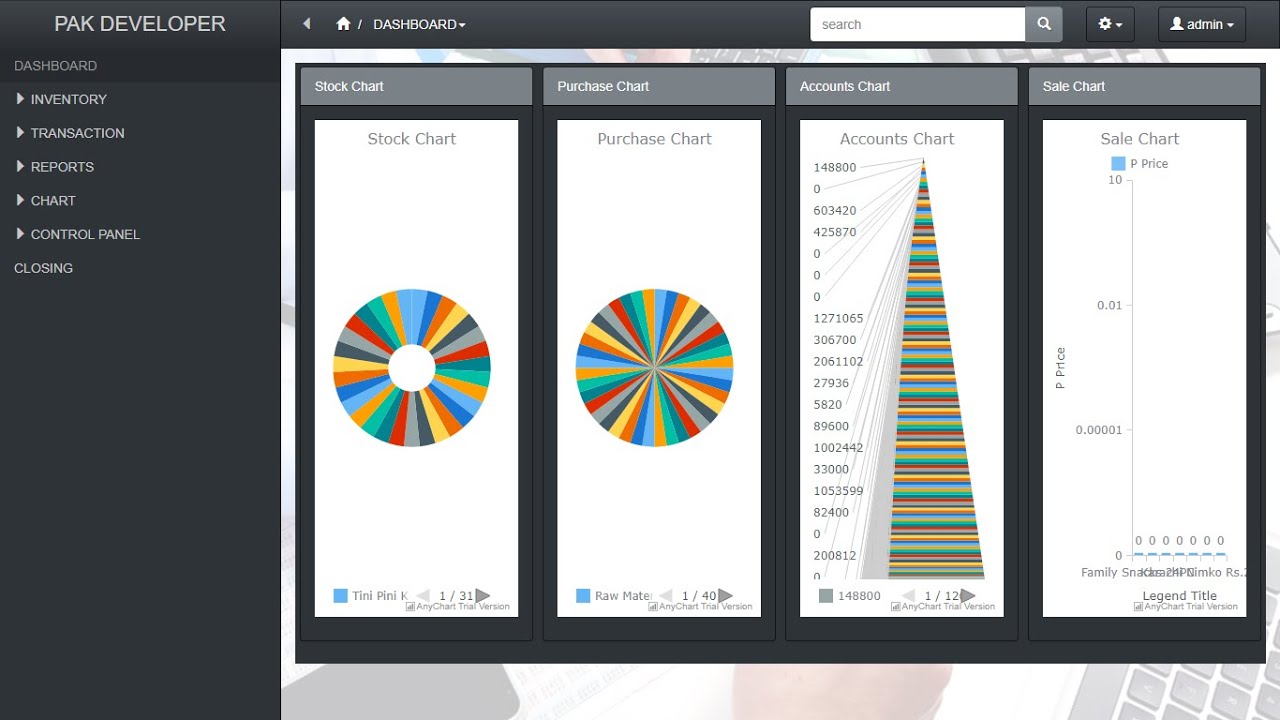Screen dimensions: 1280x720
Task: Click the Stock Chart panel header
Action: (416, 87)
